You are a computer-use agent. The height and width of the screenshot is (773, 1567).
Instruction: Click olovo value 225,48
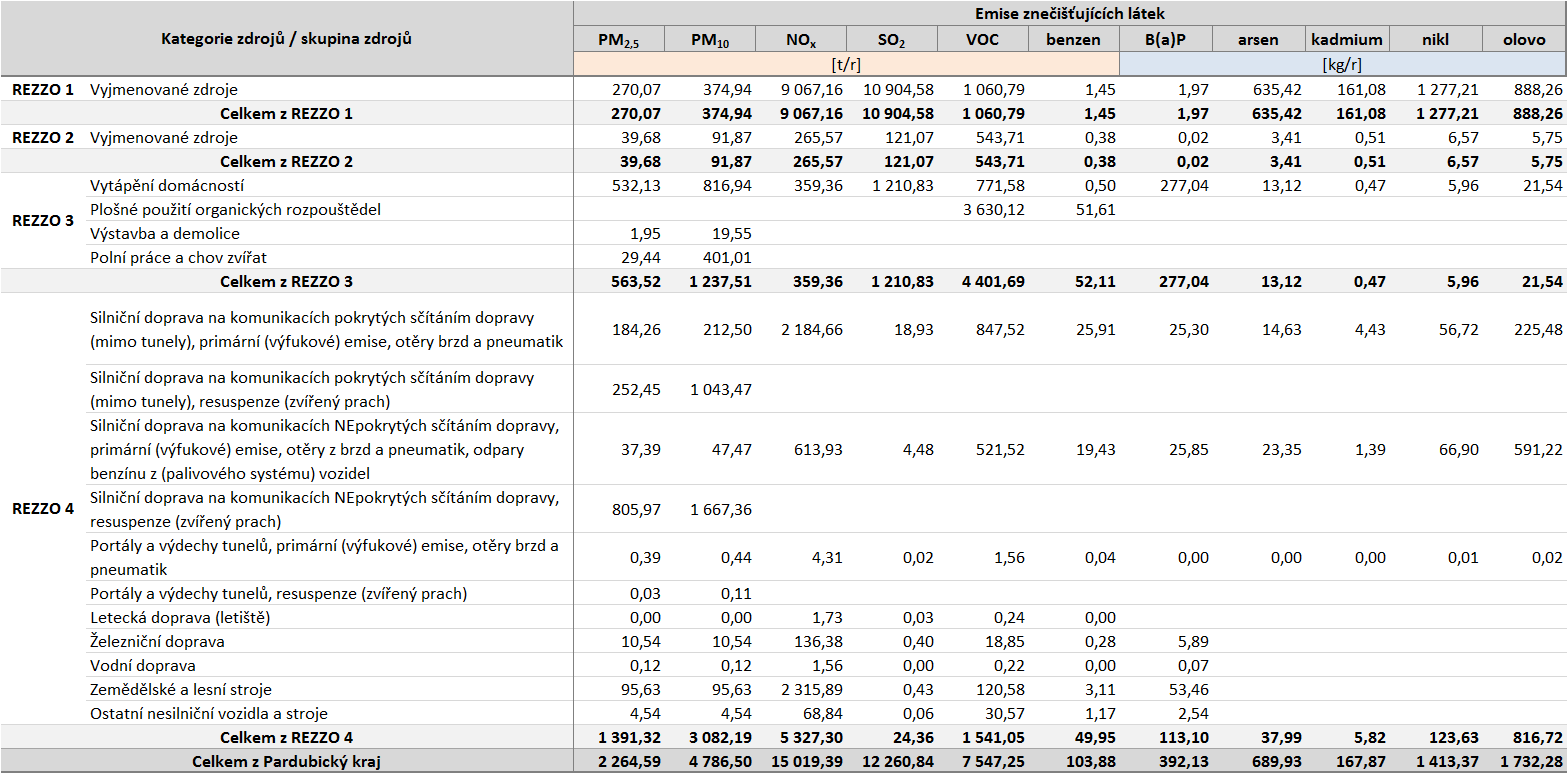coord(1538,329)
